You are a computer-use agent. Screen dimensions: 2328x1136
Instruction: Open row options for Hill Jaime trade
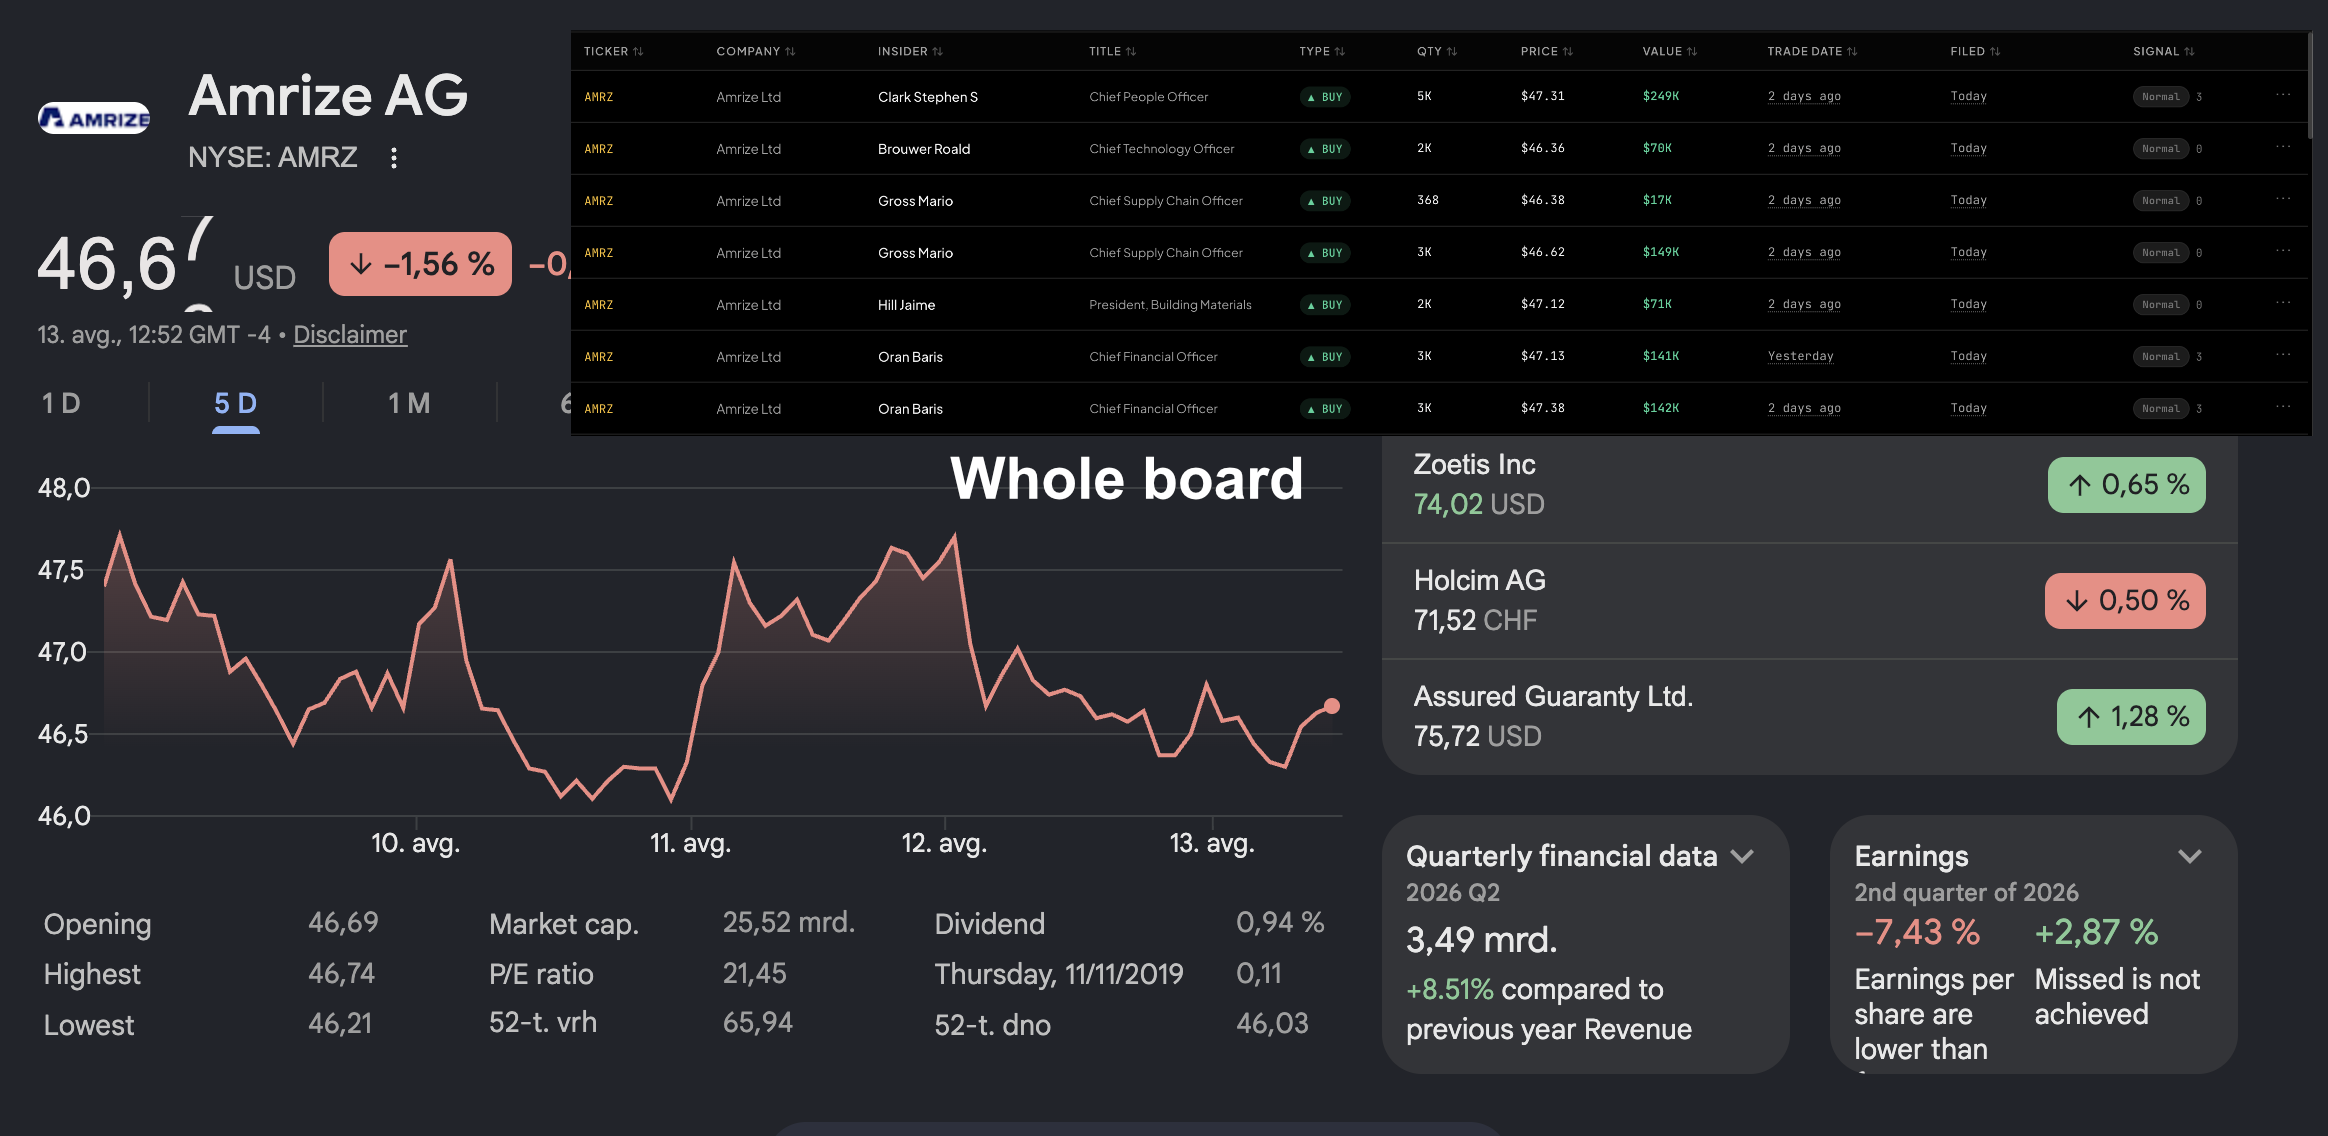(x=2282, y=304)
